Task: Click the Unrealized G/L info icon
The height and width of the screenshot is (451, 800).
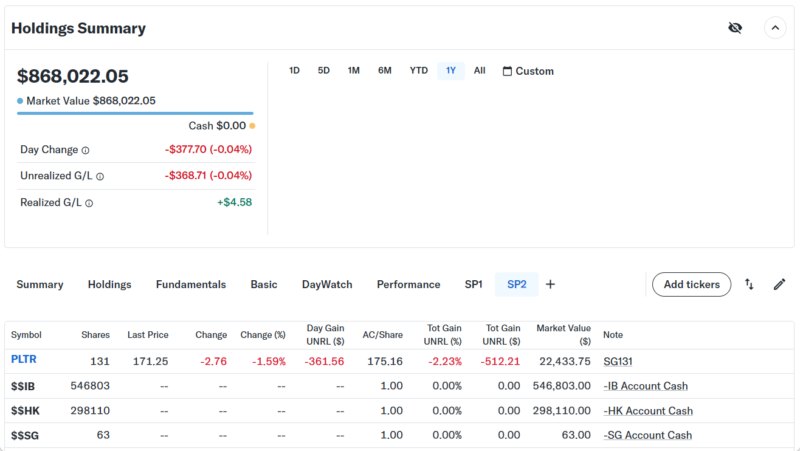Action: [x=100, y=177]
